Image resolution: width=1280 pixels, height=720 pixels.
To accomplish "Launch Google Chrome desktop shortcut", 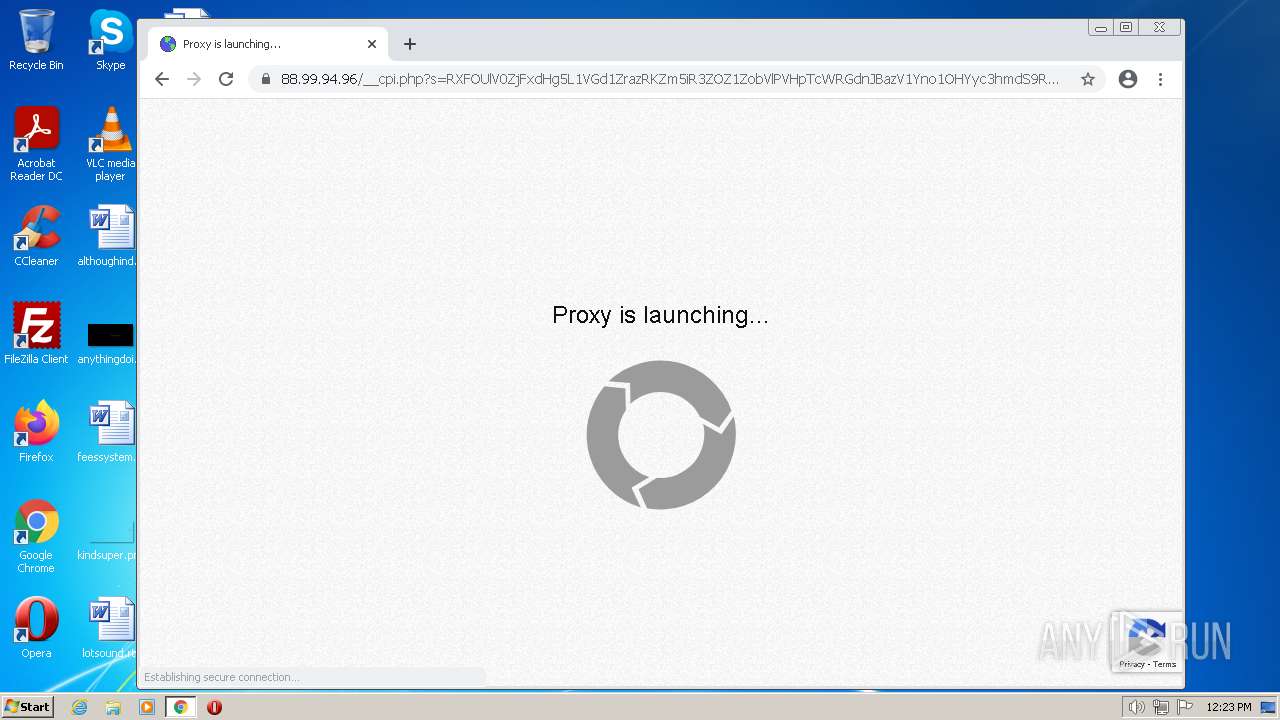I will 36,536.
